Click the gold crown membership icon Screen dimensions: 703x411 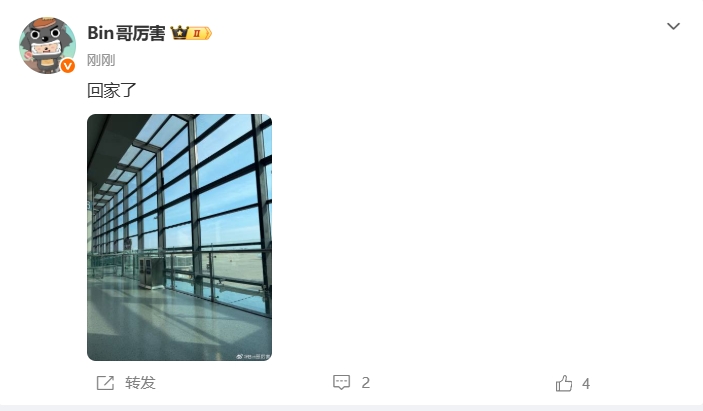point(179,33)
